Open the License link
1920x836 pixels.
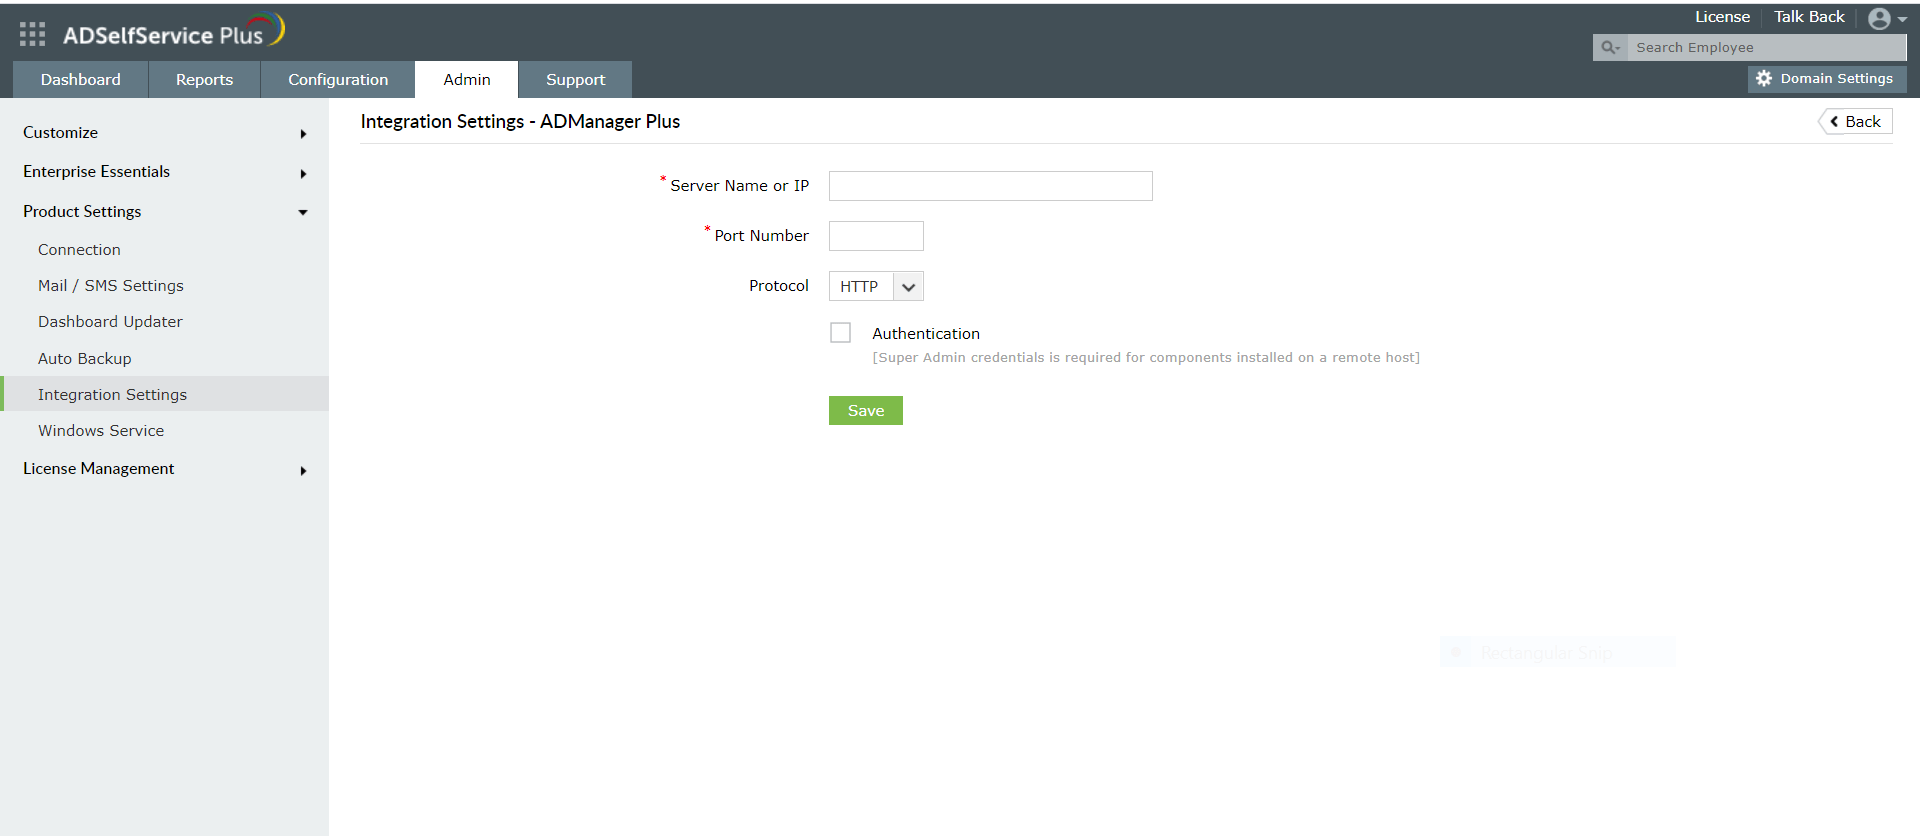tap(1722, 17)
